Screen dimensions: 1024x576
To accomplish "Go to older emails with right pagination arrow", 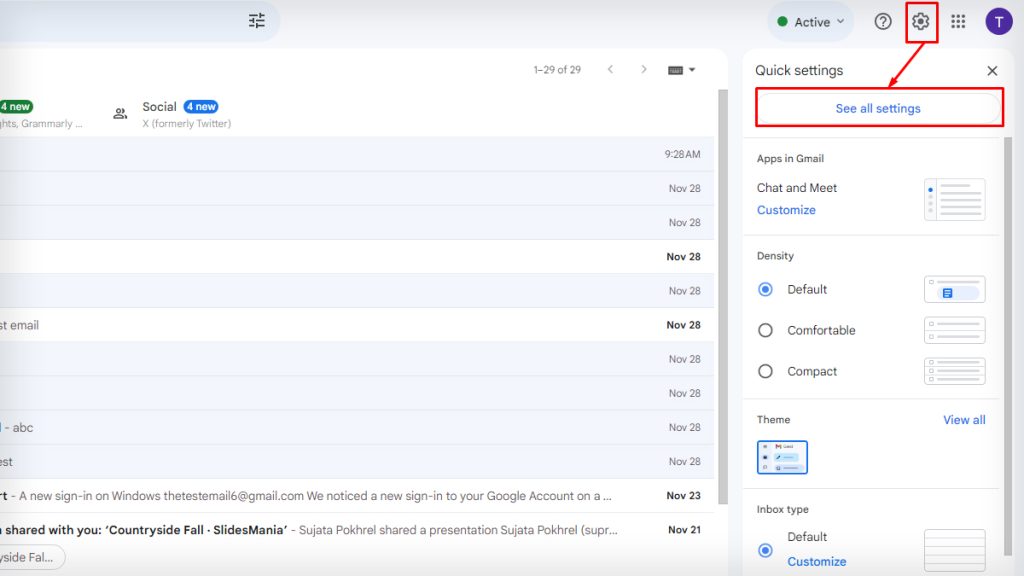I will pyautogui.click(x=644, y=69).
